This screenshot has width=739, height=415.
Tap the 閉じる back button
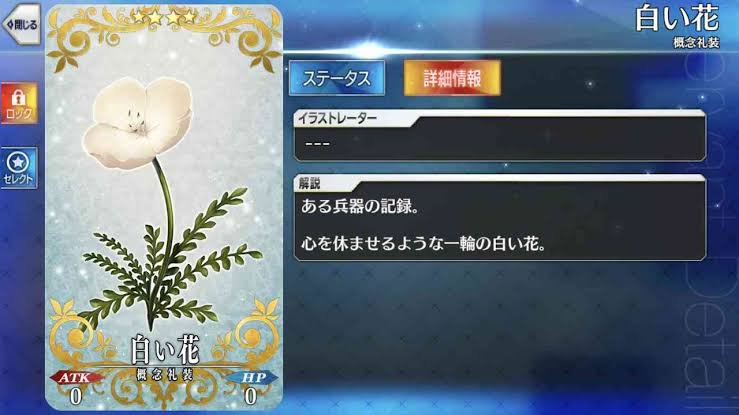21,24
